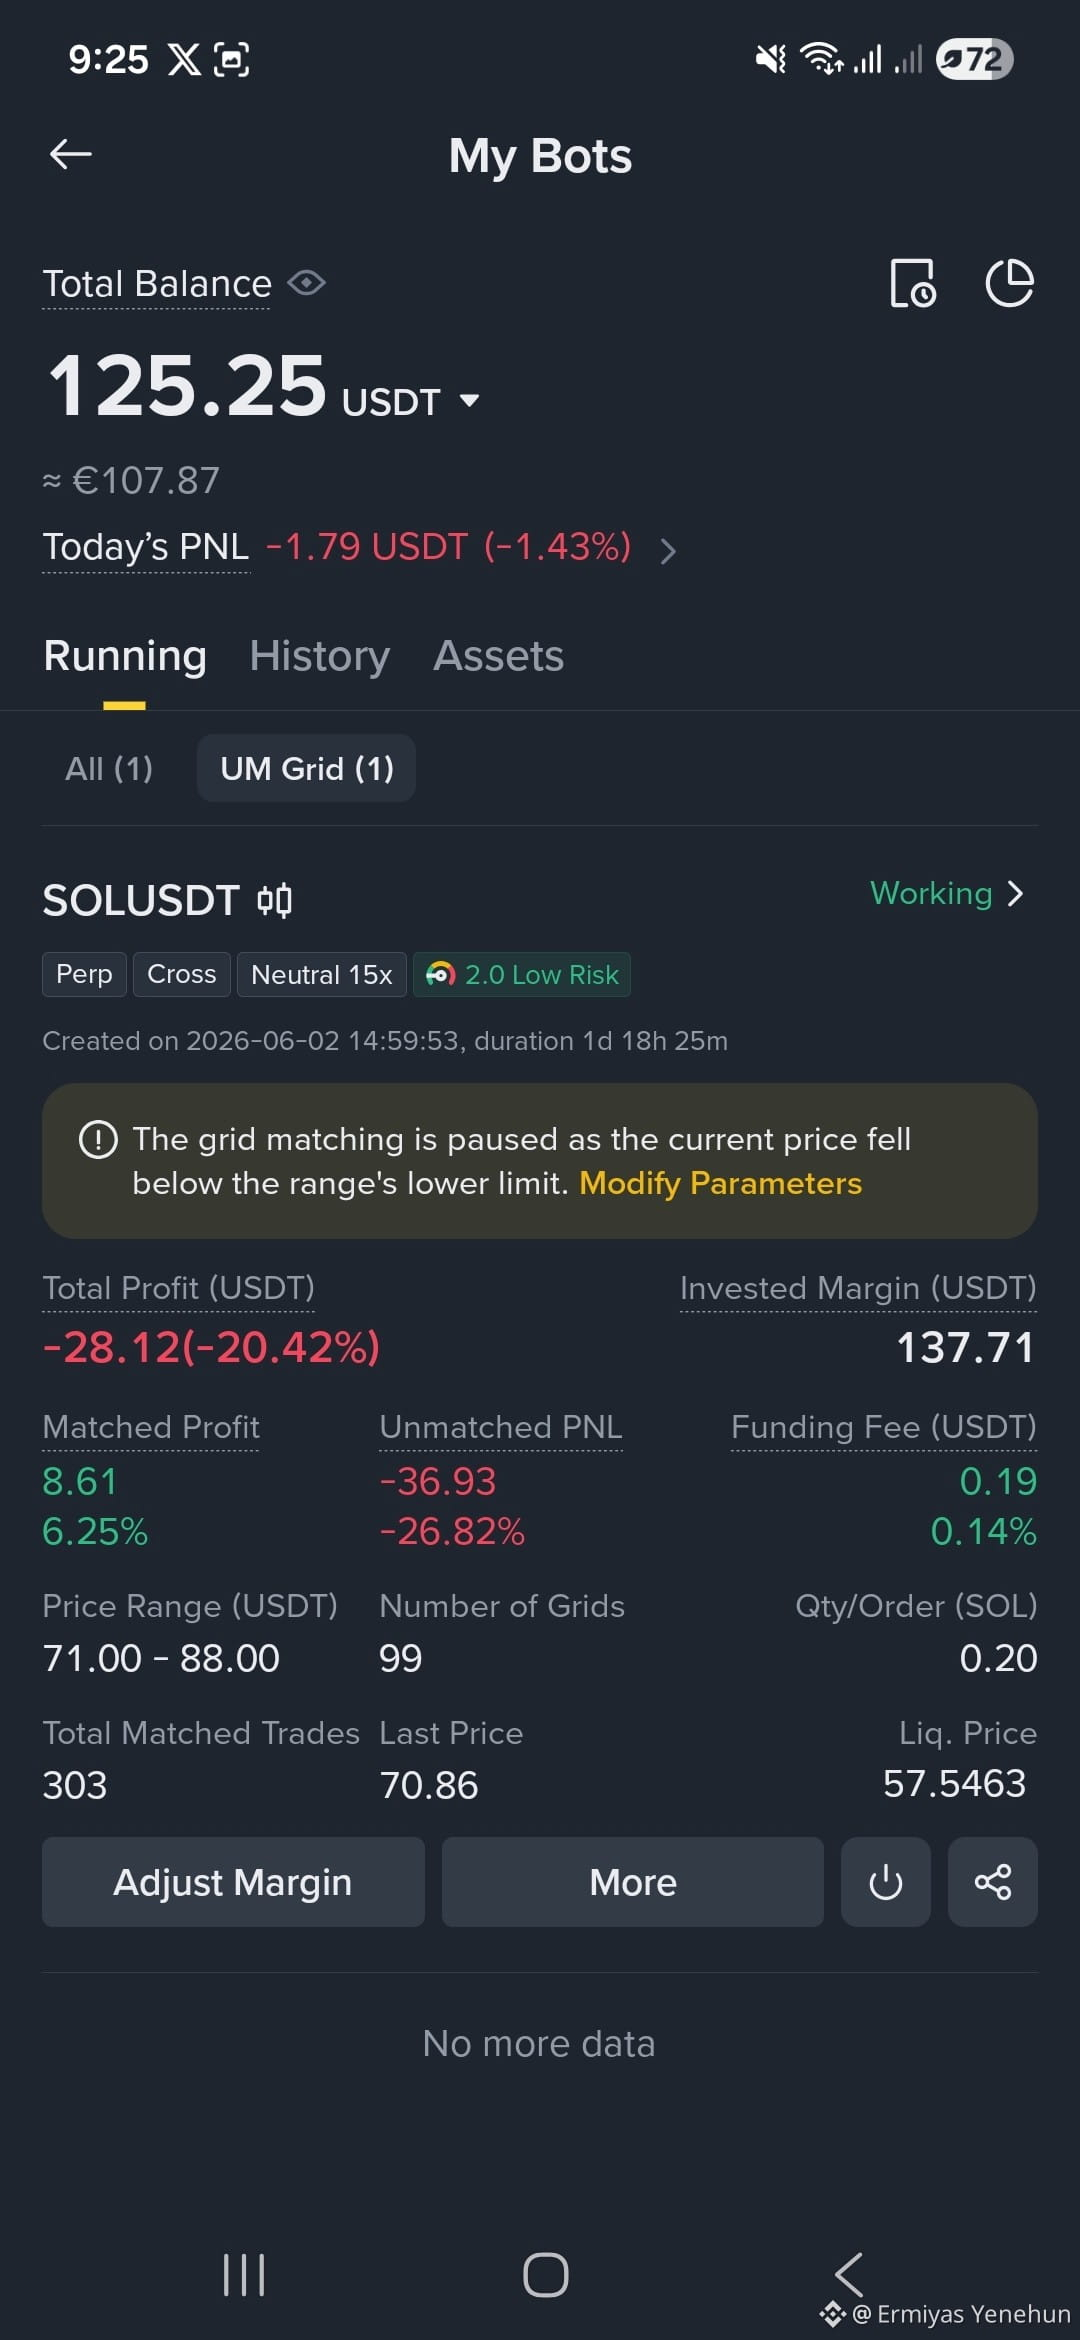This screenshot has height=2340, width=1080.
Task: Select the UM Grid (1) filter
Action: pyautogui.click(x=307, y=768)
